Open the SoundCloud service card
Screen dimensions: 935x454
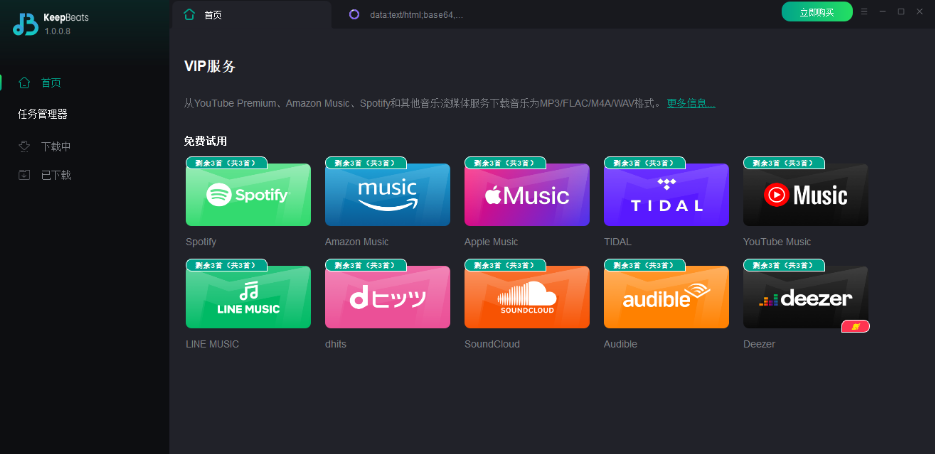[x=527, y=297]
